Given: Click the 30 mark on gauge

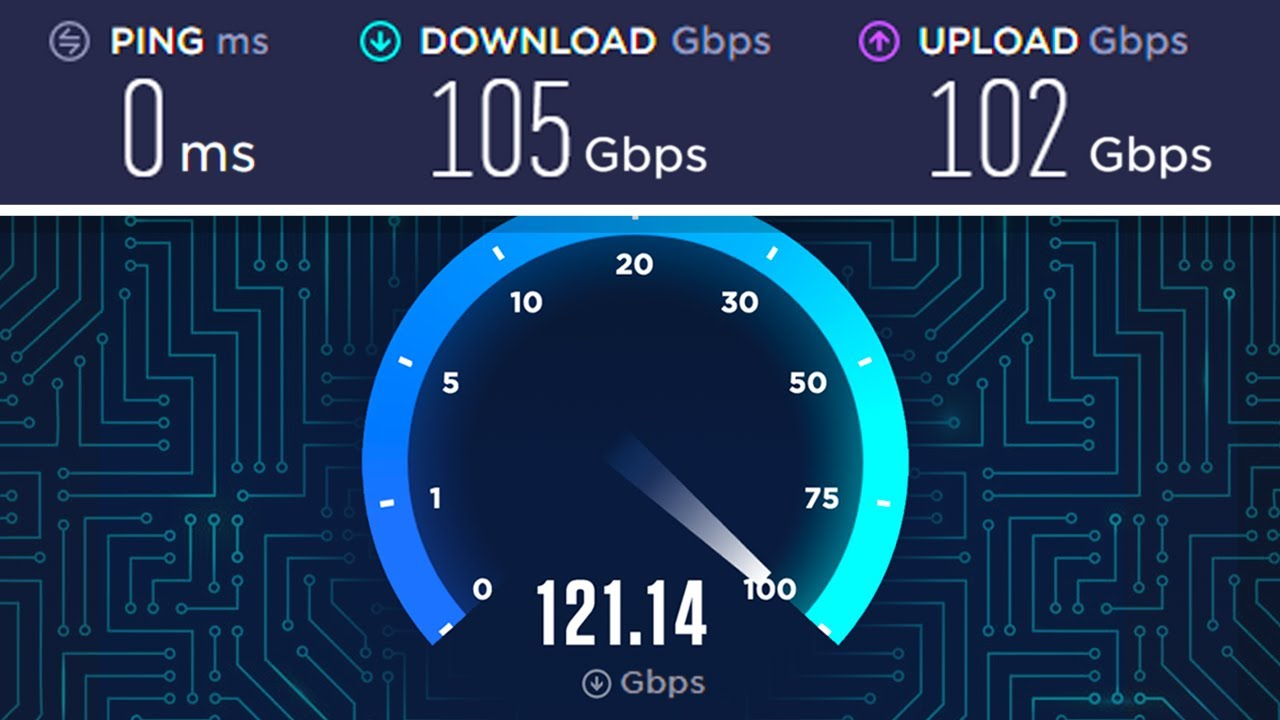Looking at the screenshot, I should [x=740, y=302].
